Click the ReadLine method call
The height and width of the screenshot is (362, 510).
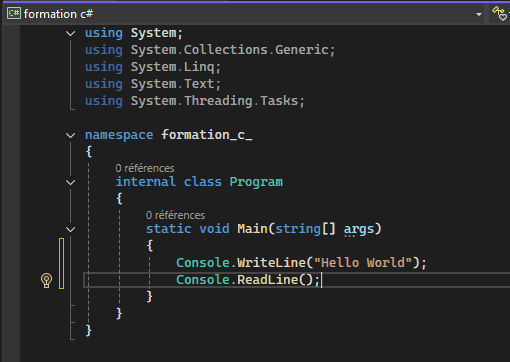click(x=267, y=280)
